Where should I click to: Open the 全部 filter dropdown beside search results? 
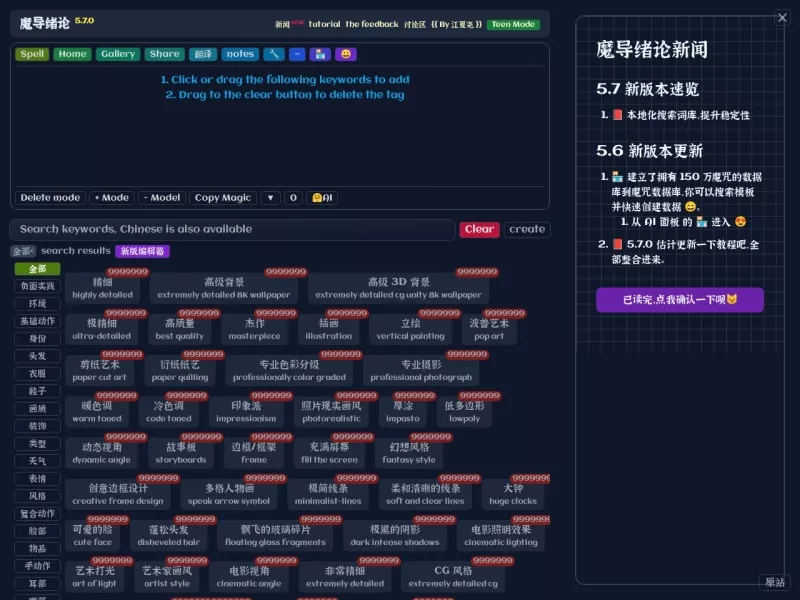coord(23,251)
